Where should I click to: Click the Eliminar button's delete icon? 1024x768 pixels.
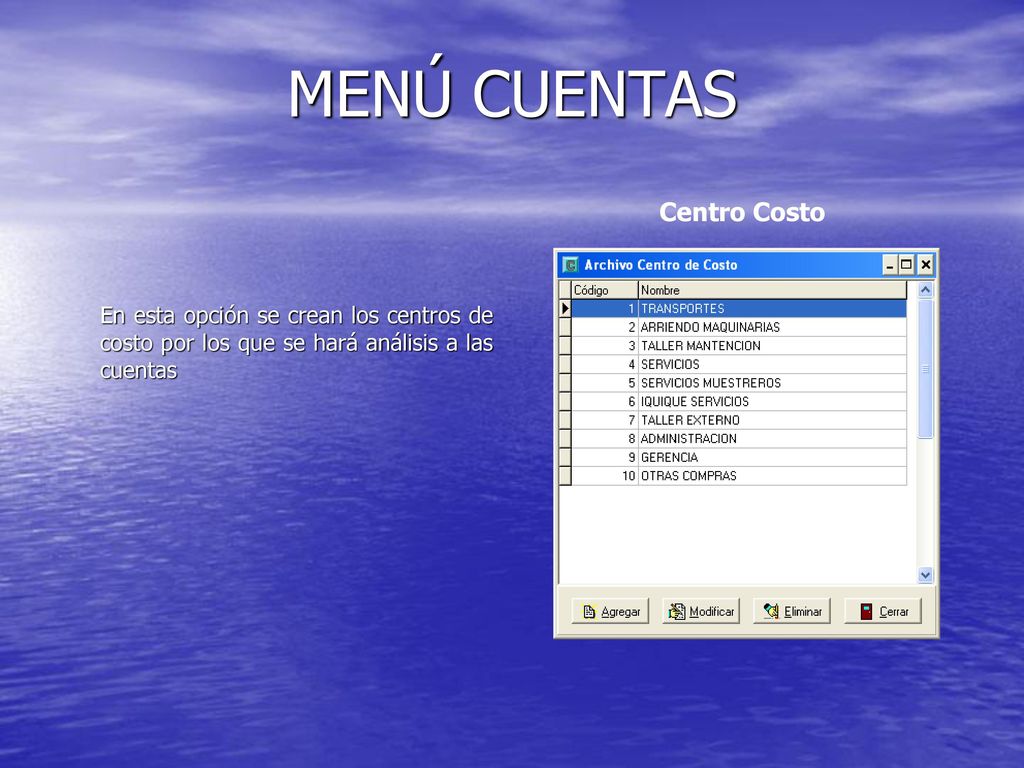(771, 611)
